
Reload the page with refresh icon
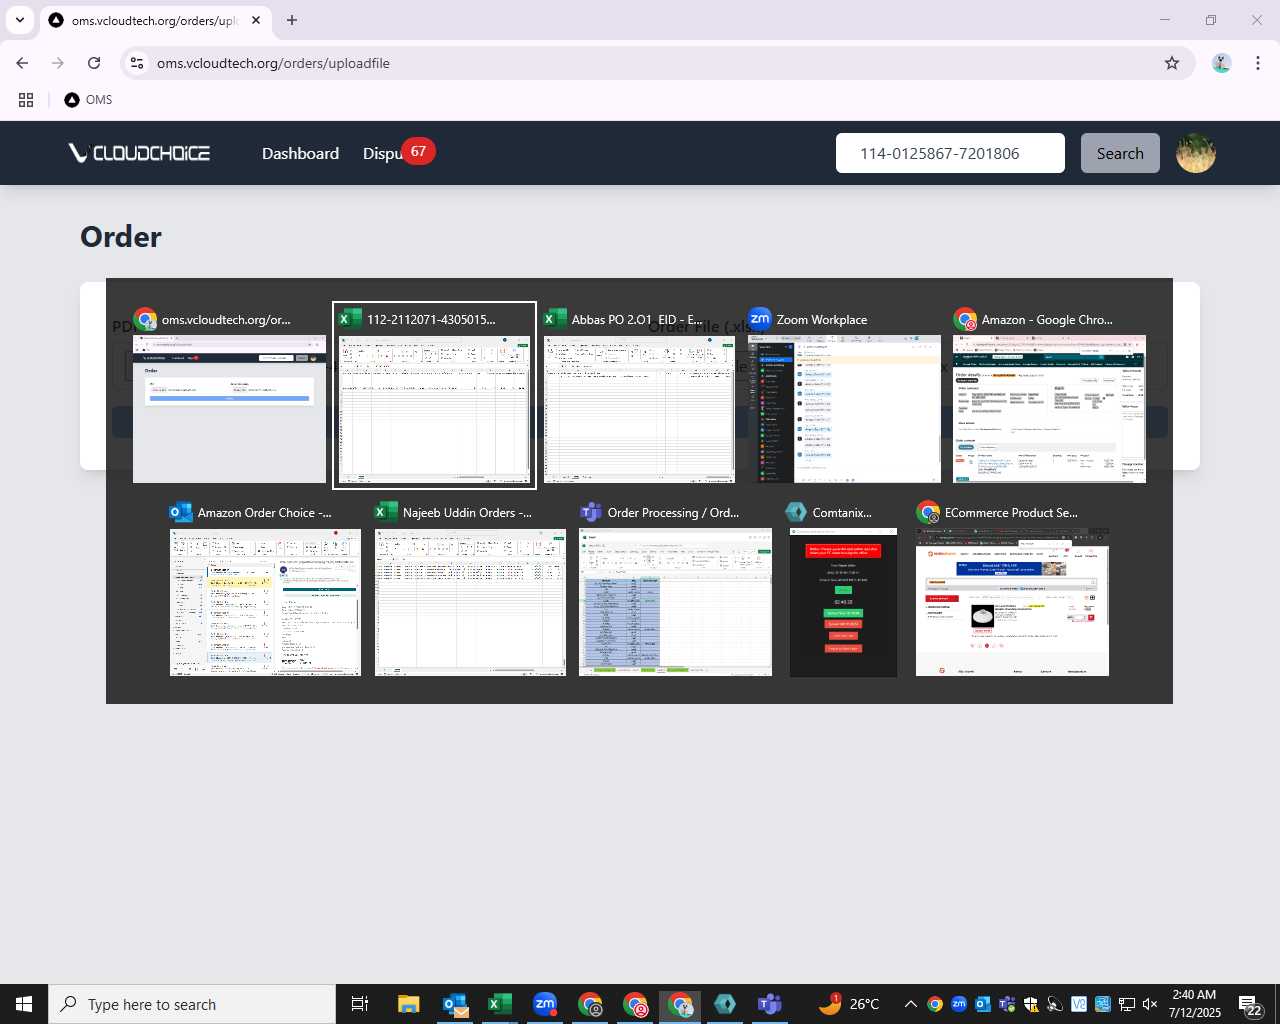click(x=94, y=63)
